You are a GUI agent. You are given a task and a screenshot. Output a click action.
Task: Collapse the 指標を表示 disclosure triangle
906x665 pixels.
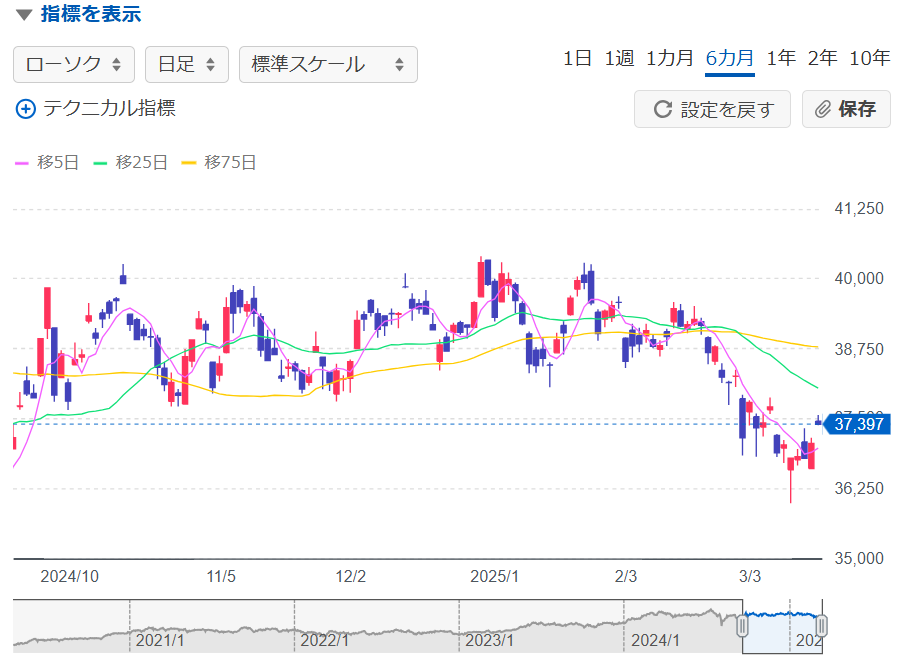click(24, 15)
